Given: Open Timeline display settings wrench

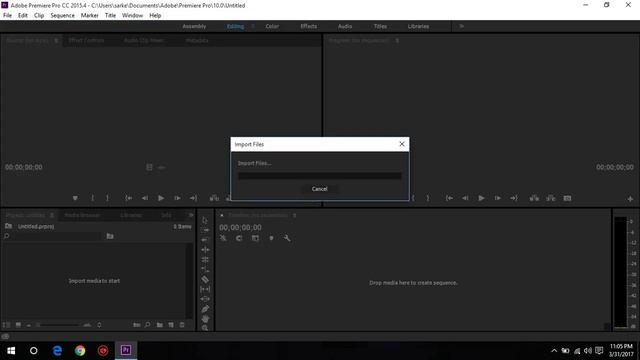Looking at the screenshot, I should (287, 238).
